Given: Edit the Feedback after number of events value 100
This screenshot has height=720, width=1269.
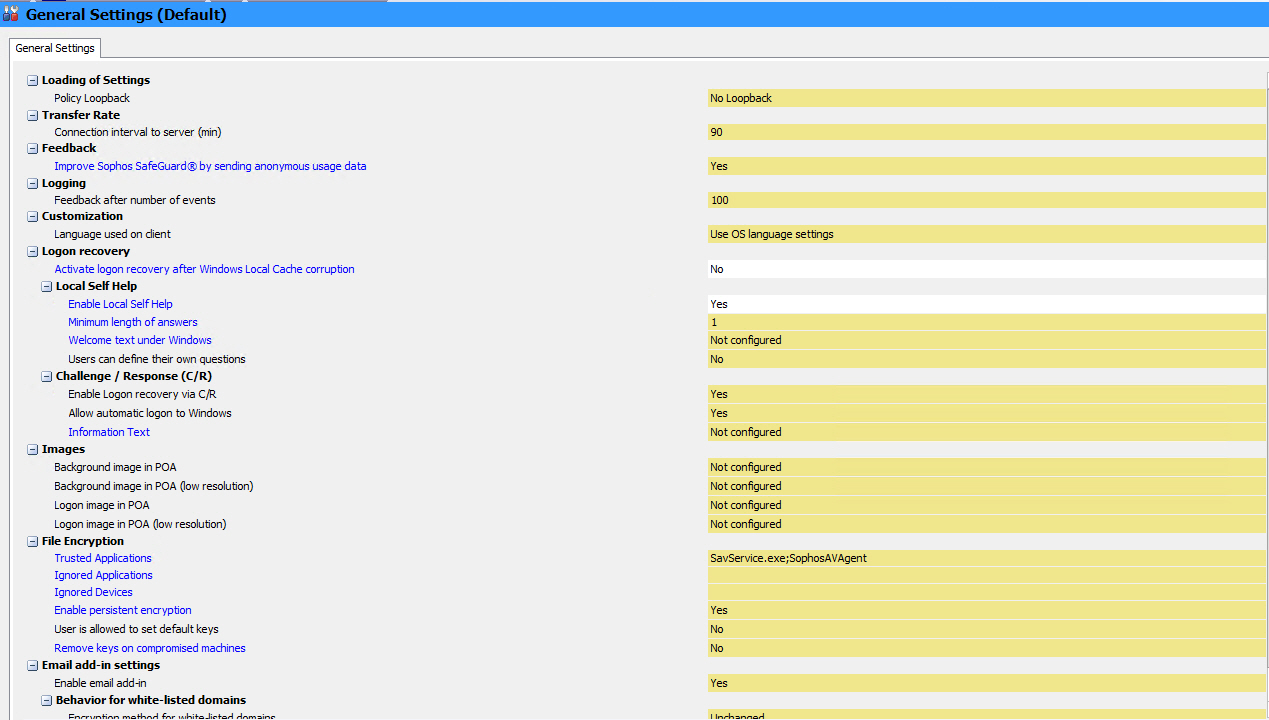Looking at the screenshot, I should (x=986, y=200).
